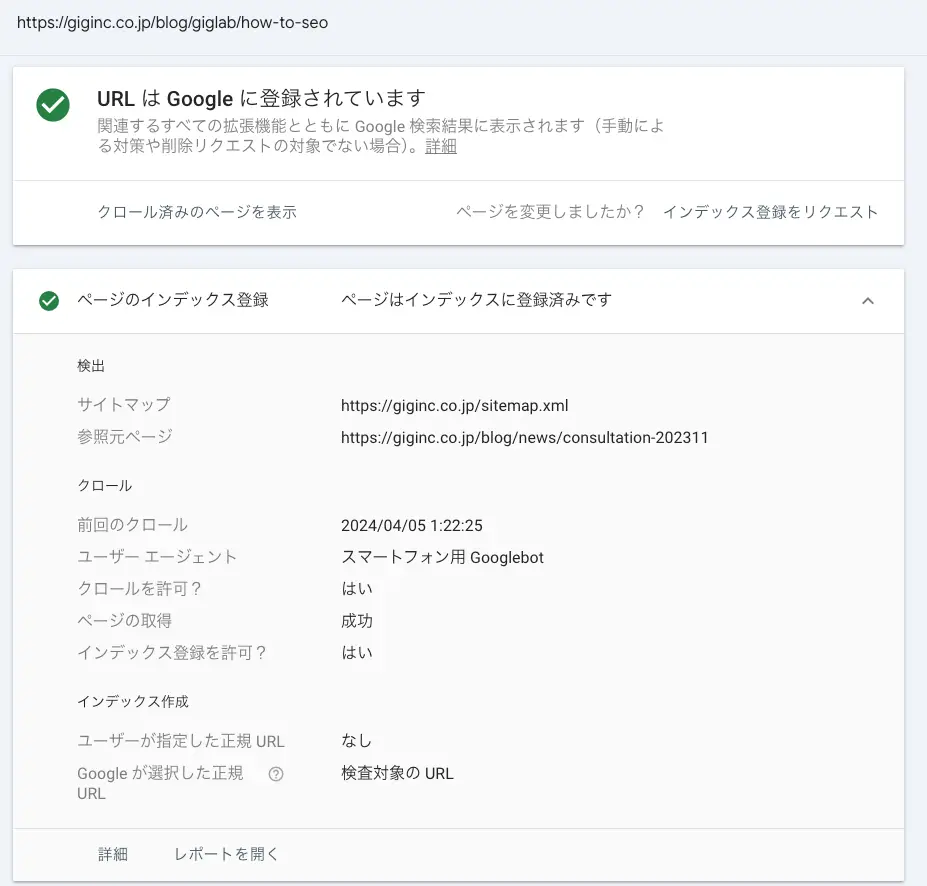This screenshot has width=927, height=886.
Task: Click the 検出 section header
Action: pos(91,366)
